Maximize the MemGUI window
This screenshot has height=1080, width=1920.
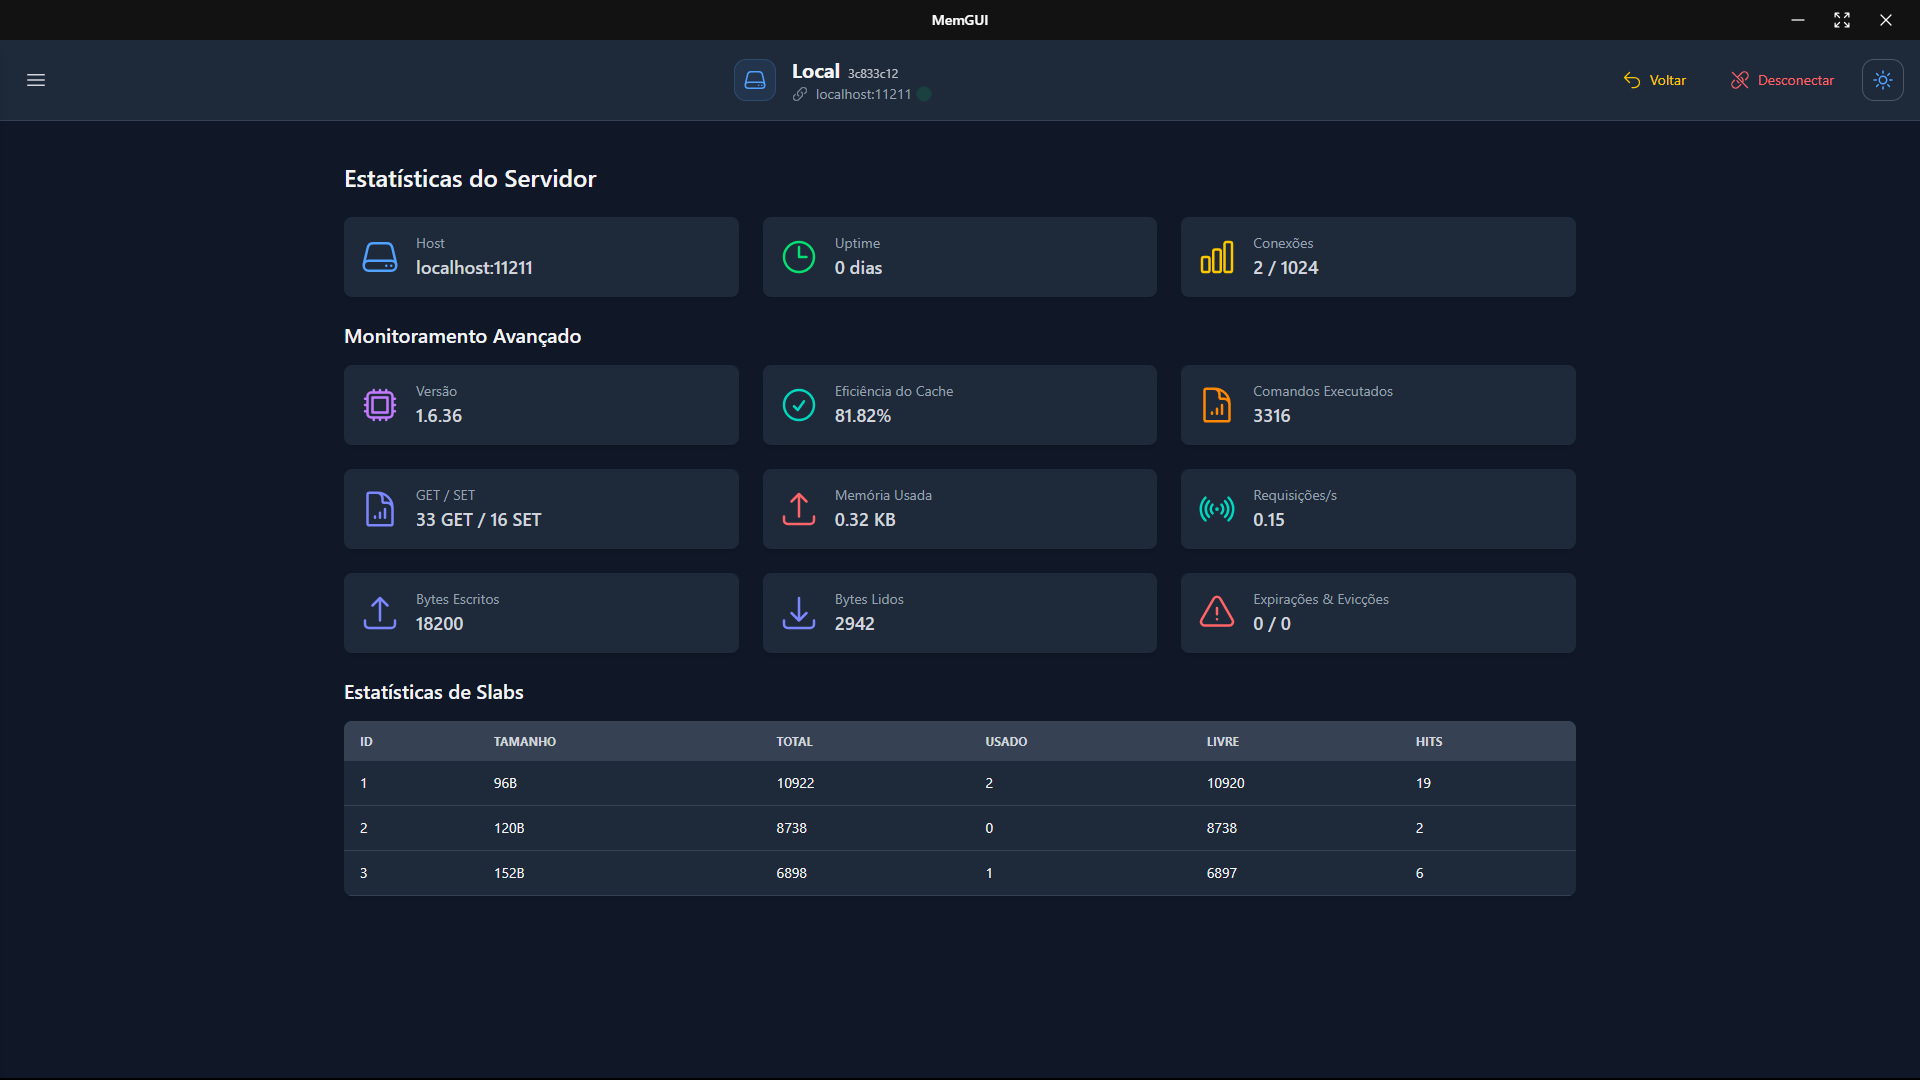pos(1842,20)
